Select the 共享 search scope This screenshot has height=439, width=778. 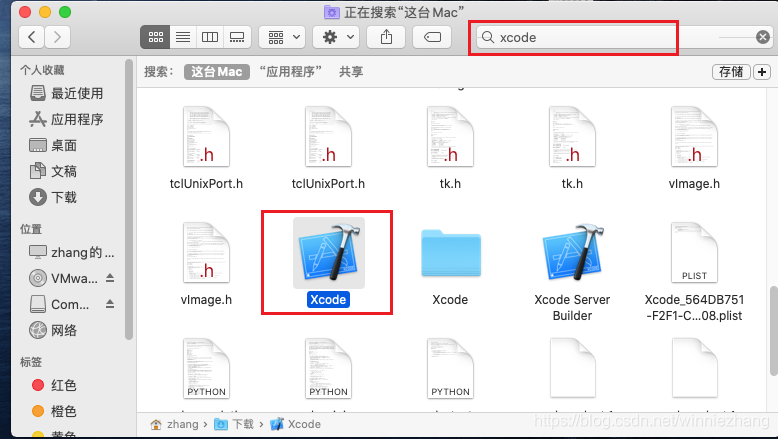tap(351, 72)
